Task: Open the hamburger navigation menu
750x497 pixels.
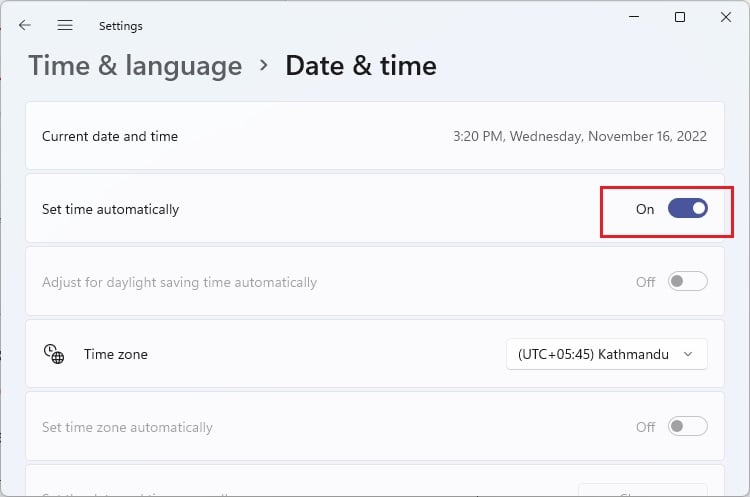Action: point(65,25)
